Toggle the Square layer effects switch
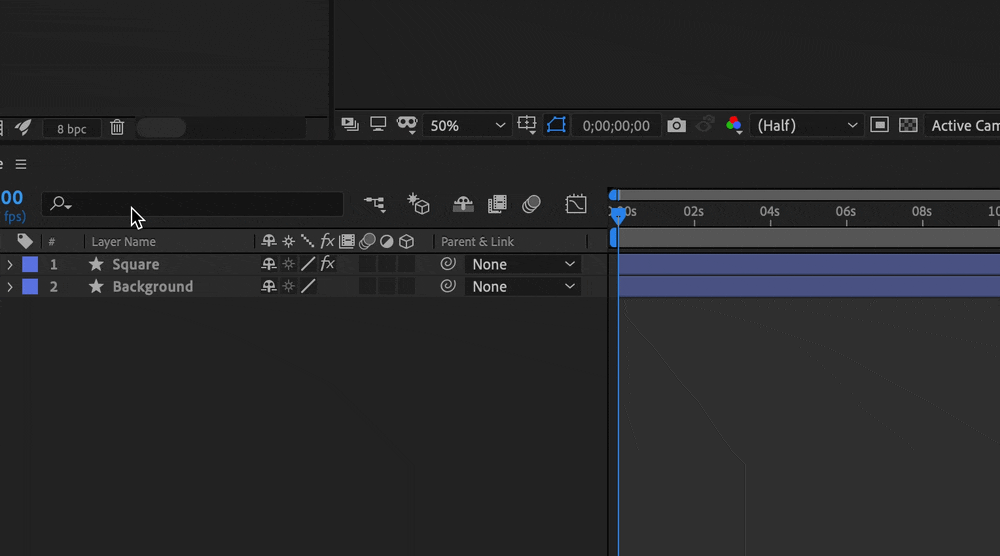This screenshot has width=1000, height=556. pos(328,263)
